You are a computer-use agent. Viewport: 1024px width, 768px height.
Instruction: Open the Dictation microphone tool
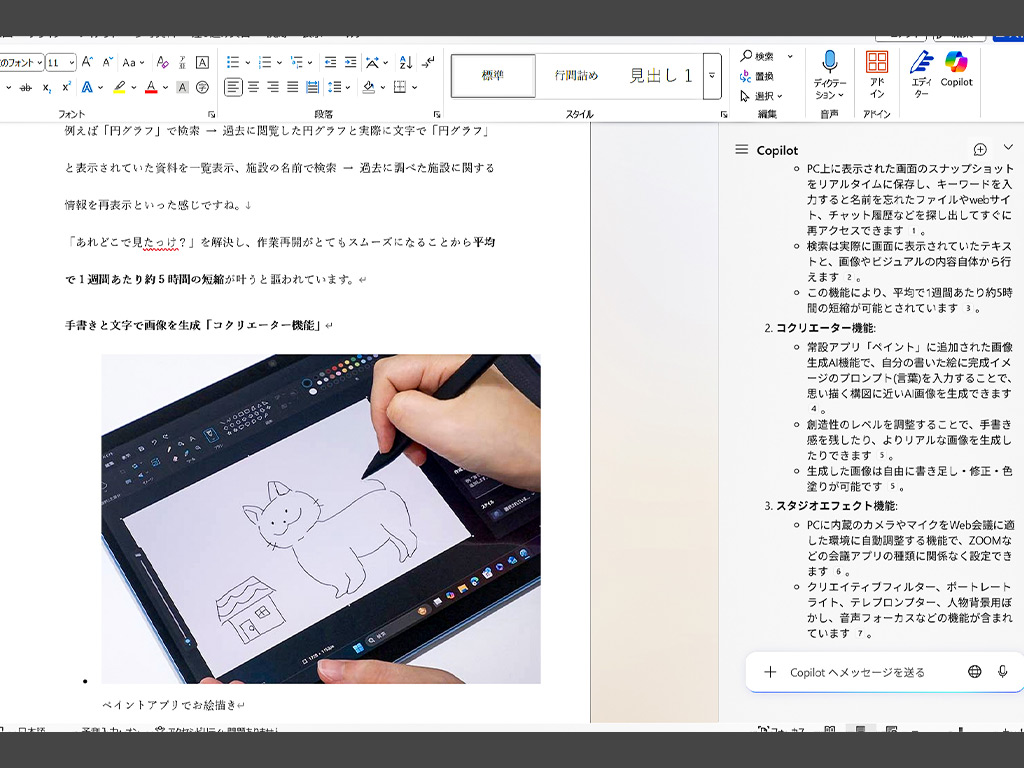click(829, 75)
